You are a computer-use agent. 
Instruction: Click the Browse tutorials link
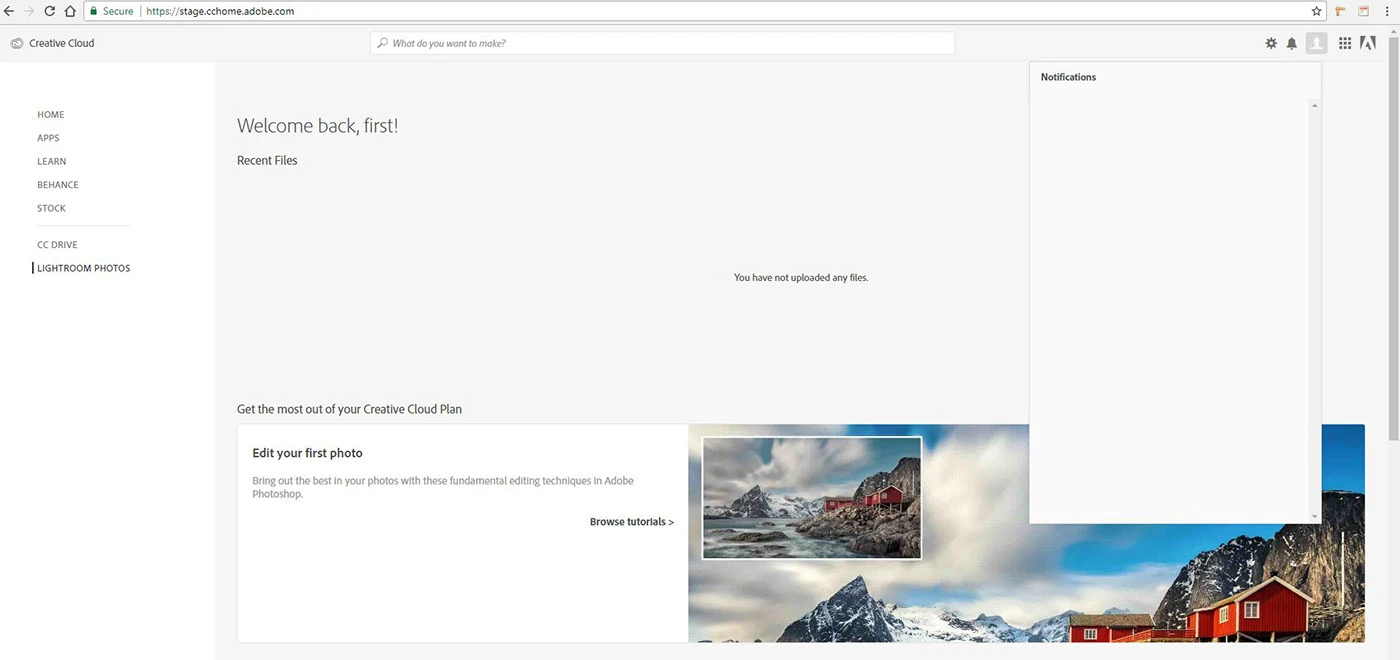coord(631,522)
